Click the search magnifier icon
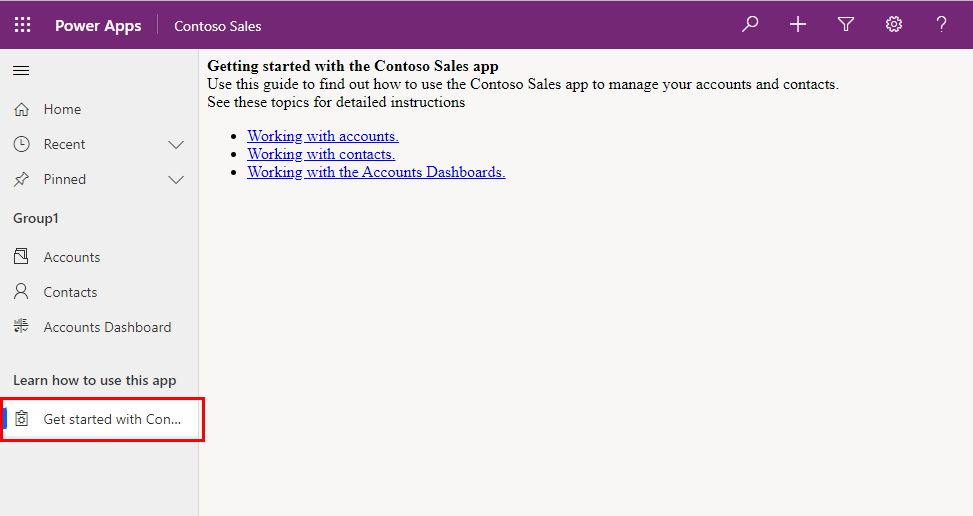The height and width of the screenshot is (516, 973). click(750, 25)
